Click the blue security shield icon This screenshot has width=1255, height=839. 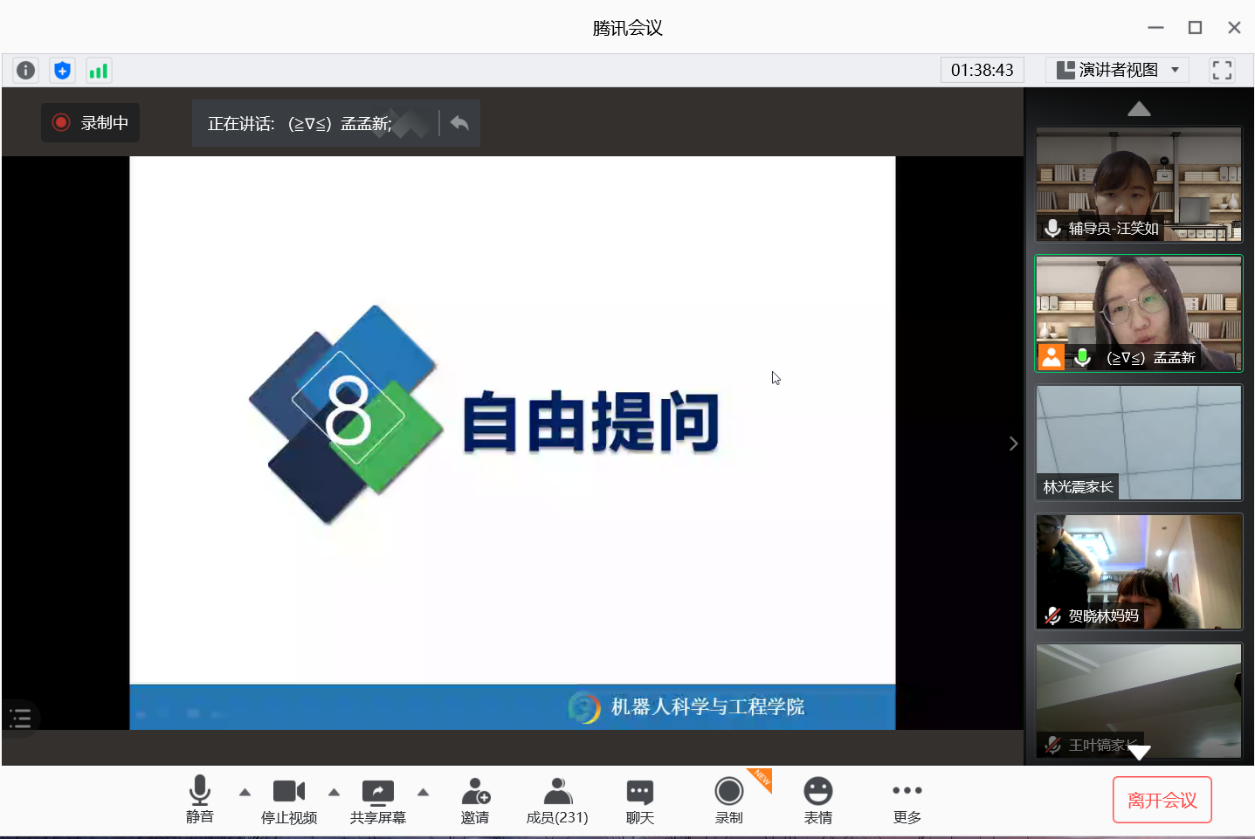coord(63,70)
